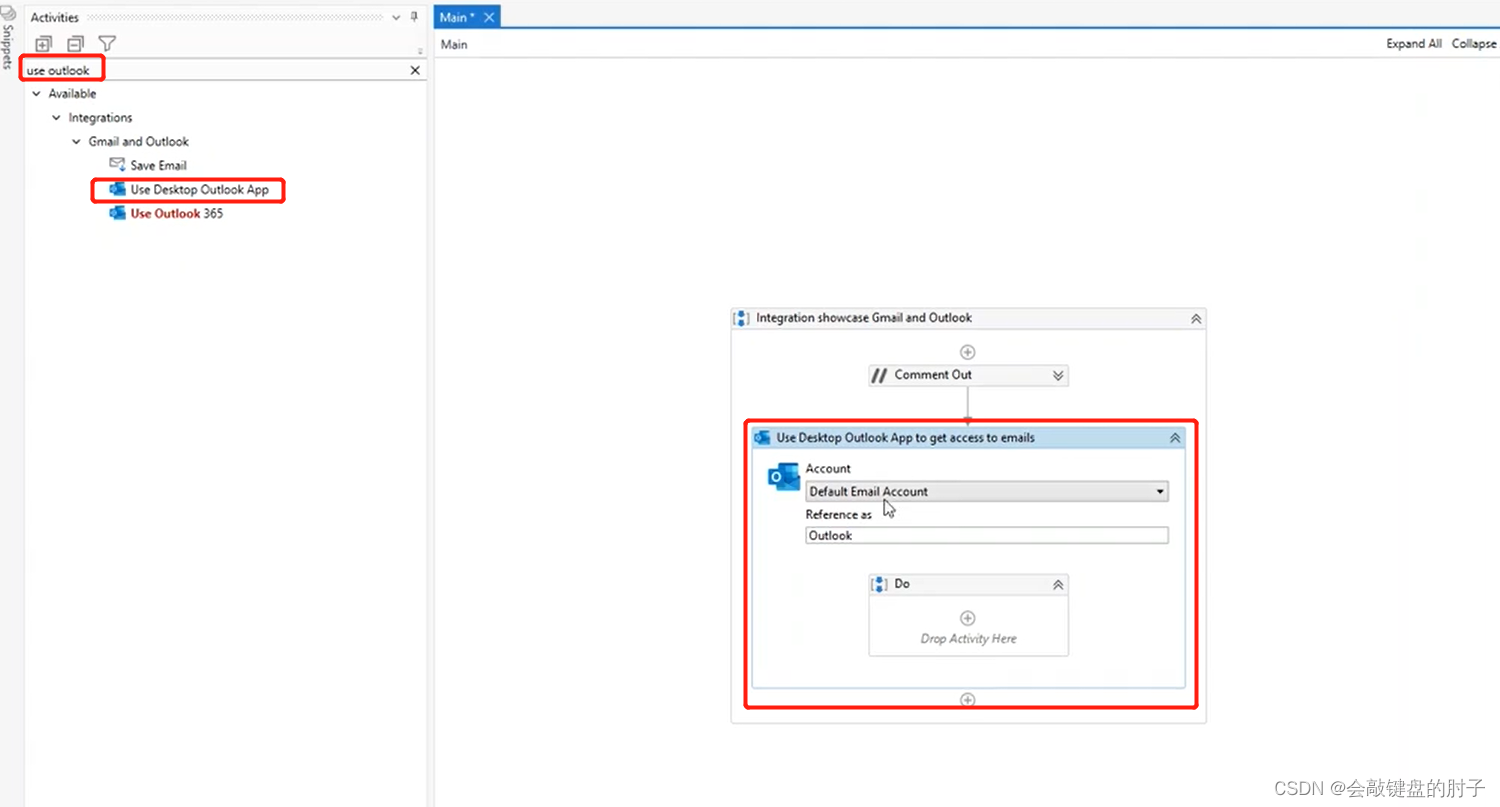Collapse the Use Desktop Outlook App activity
The image size is (1500, 807).
(1175, 438)
